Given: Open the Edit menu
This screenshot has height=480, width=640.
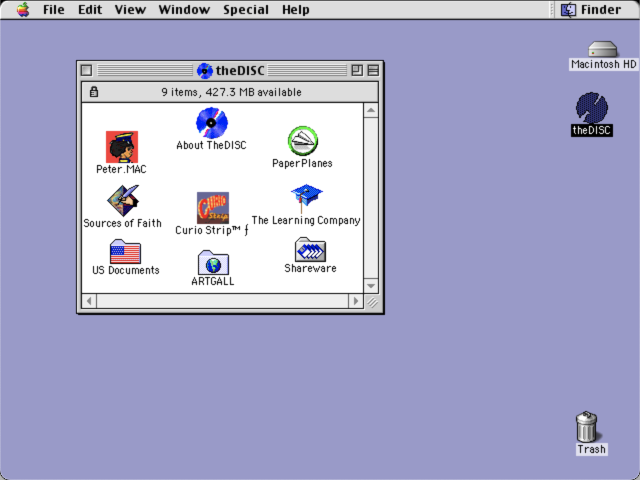Looking at the screenshot, I should [x=90, y=9].
